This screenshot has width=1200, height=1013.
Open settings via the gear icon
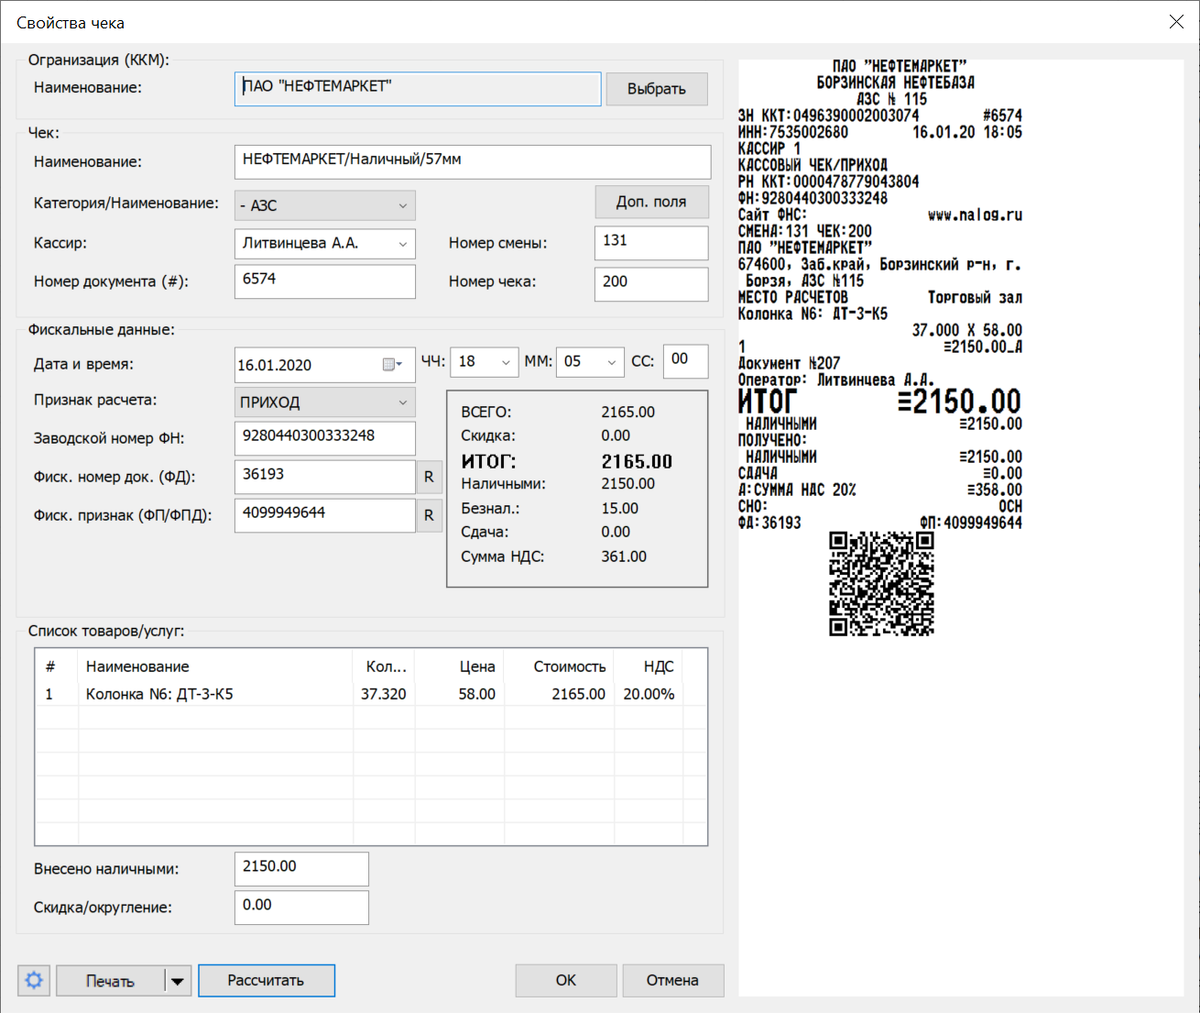34,980
